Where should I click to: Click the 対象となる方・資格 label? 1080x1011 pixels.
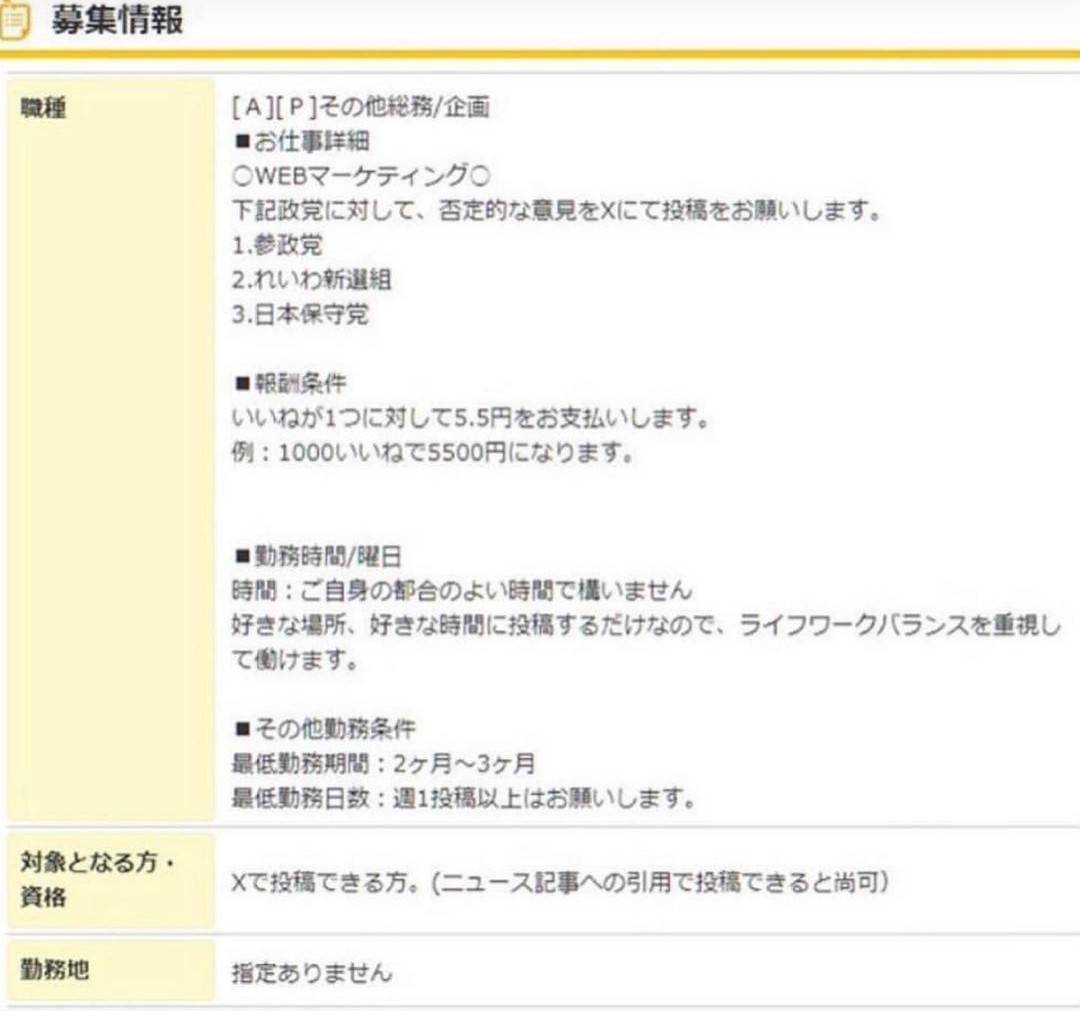click(x=97, y=879)
